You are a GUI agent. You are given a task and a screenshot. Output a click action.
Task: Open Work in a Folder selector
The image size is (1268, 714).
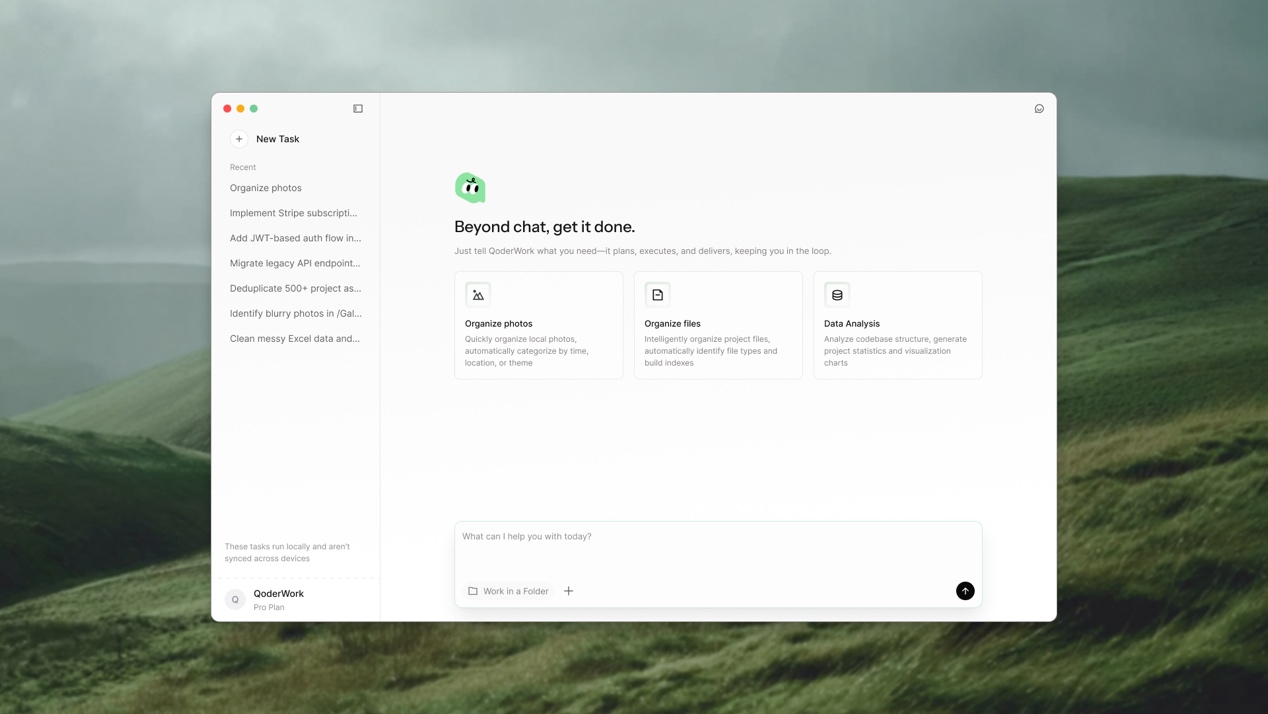tap(508, 591)
